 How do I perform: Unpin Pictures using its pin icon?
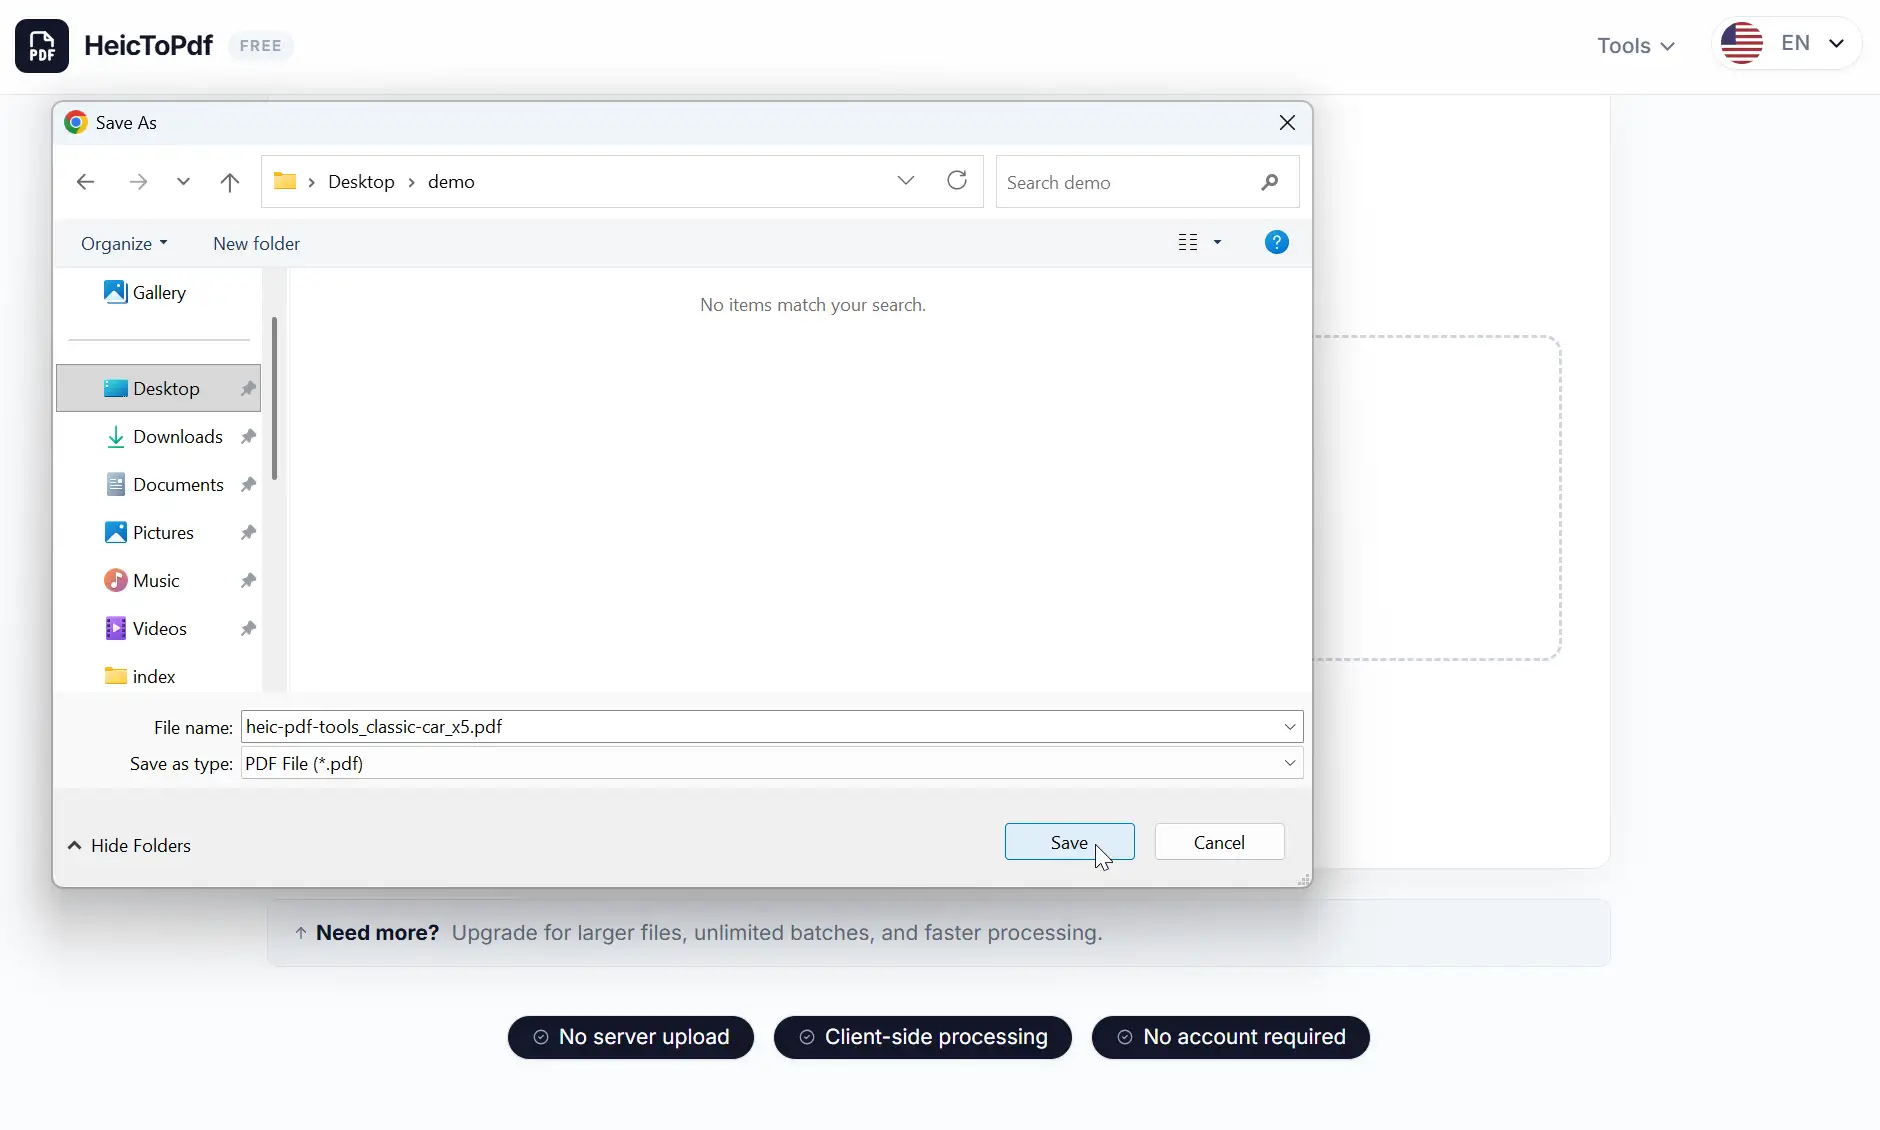pyautogui.click(x=248, y=532)
